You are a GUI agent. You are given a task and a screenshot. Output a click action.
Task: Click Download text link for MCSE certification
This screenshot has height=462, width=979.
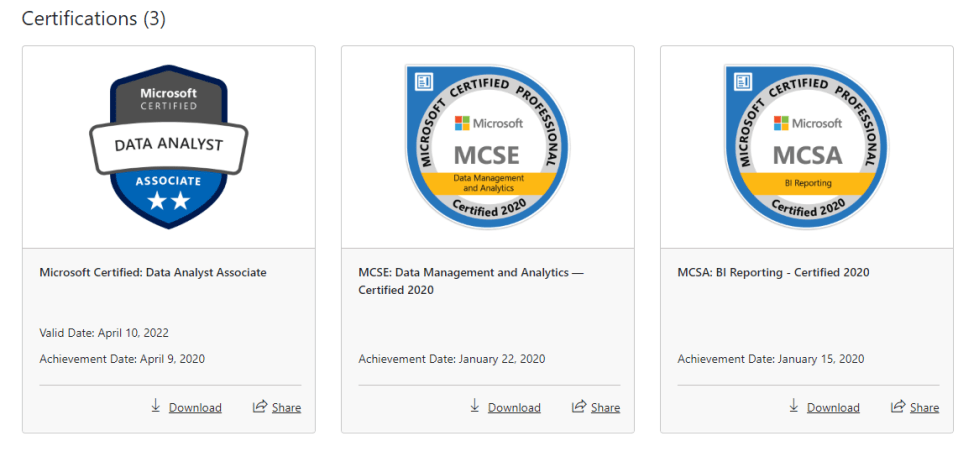click(514, 408)
